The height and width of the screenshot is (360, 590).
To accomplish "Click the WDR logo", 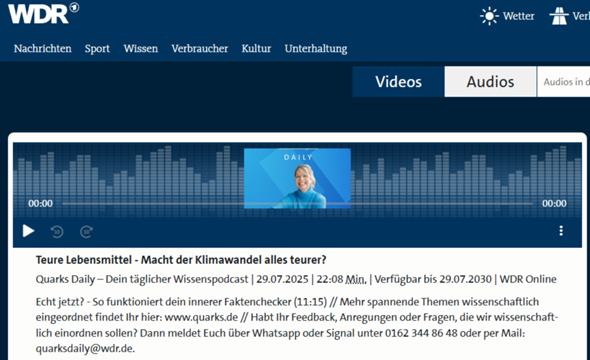I will point(43,14).
